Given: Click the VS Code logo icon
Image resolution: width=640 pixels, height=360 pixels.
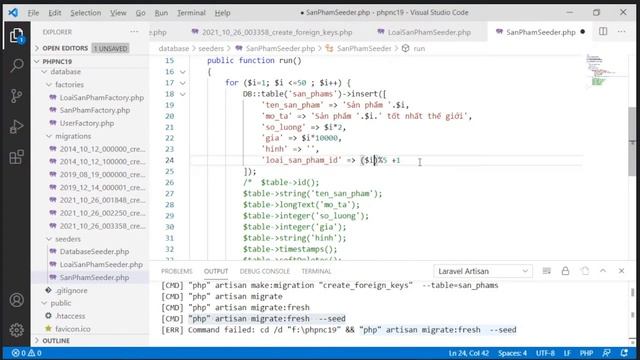Looking at the screenshot, I should click(x=13, y=12).
